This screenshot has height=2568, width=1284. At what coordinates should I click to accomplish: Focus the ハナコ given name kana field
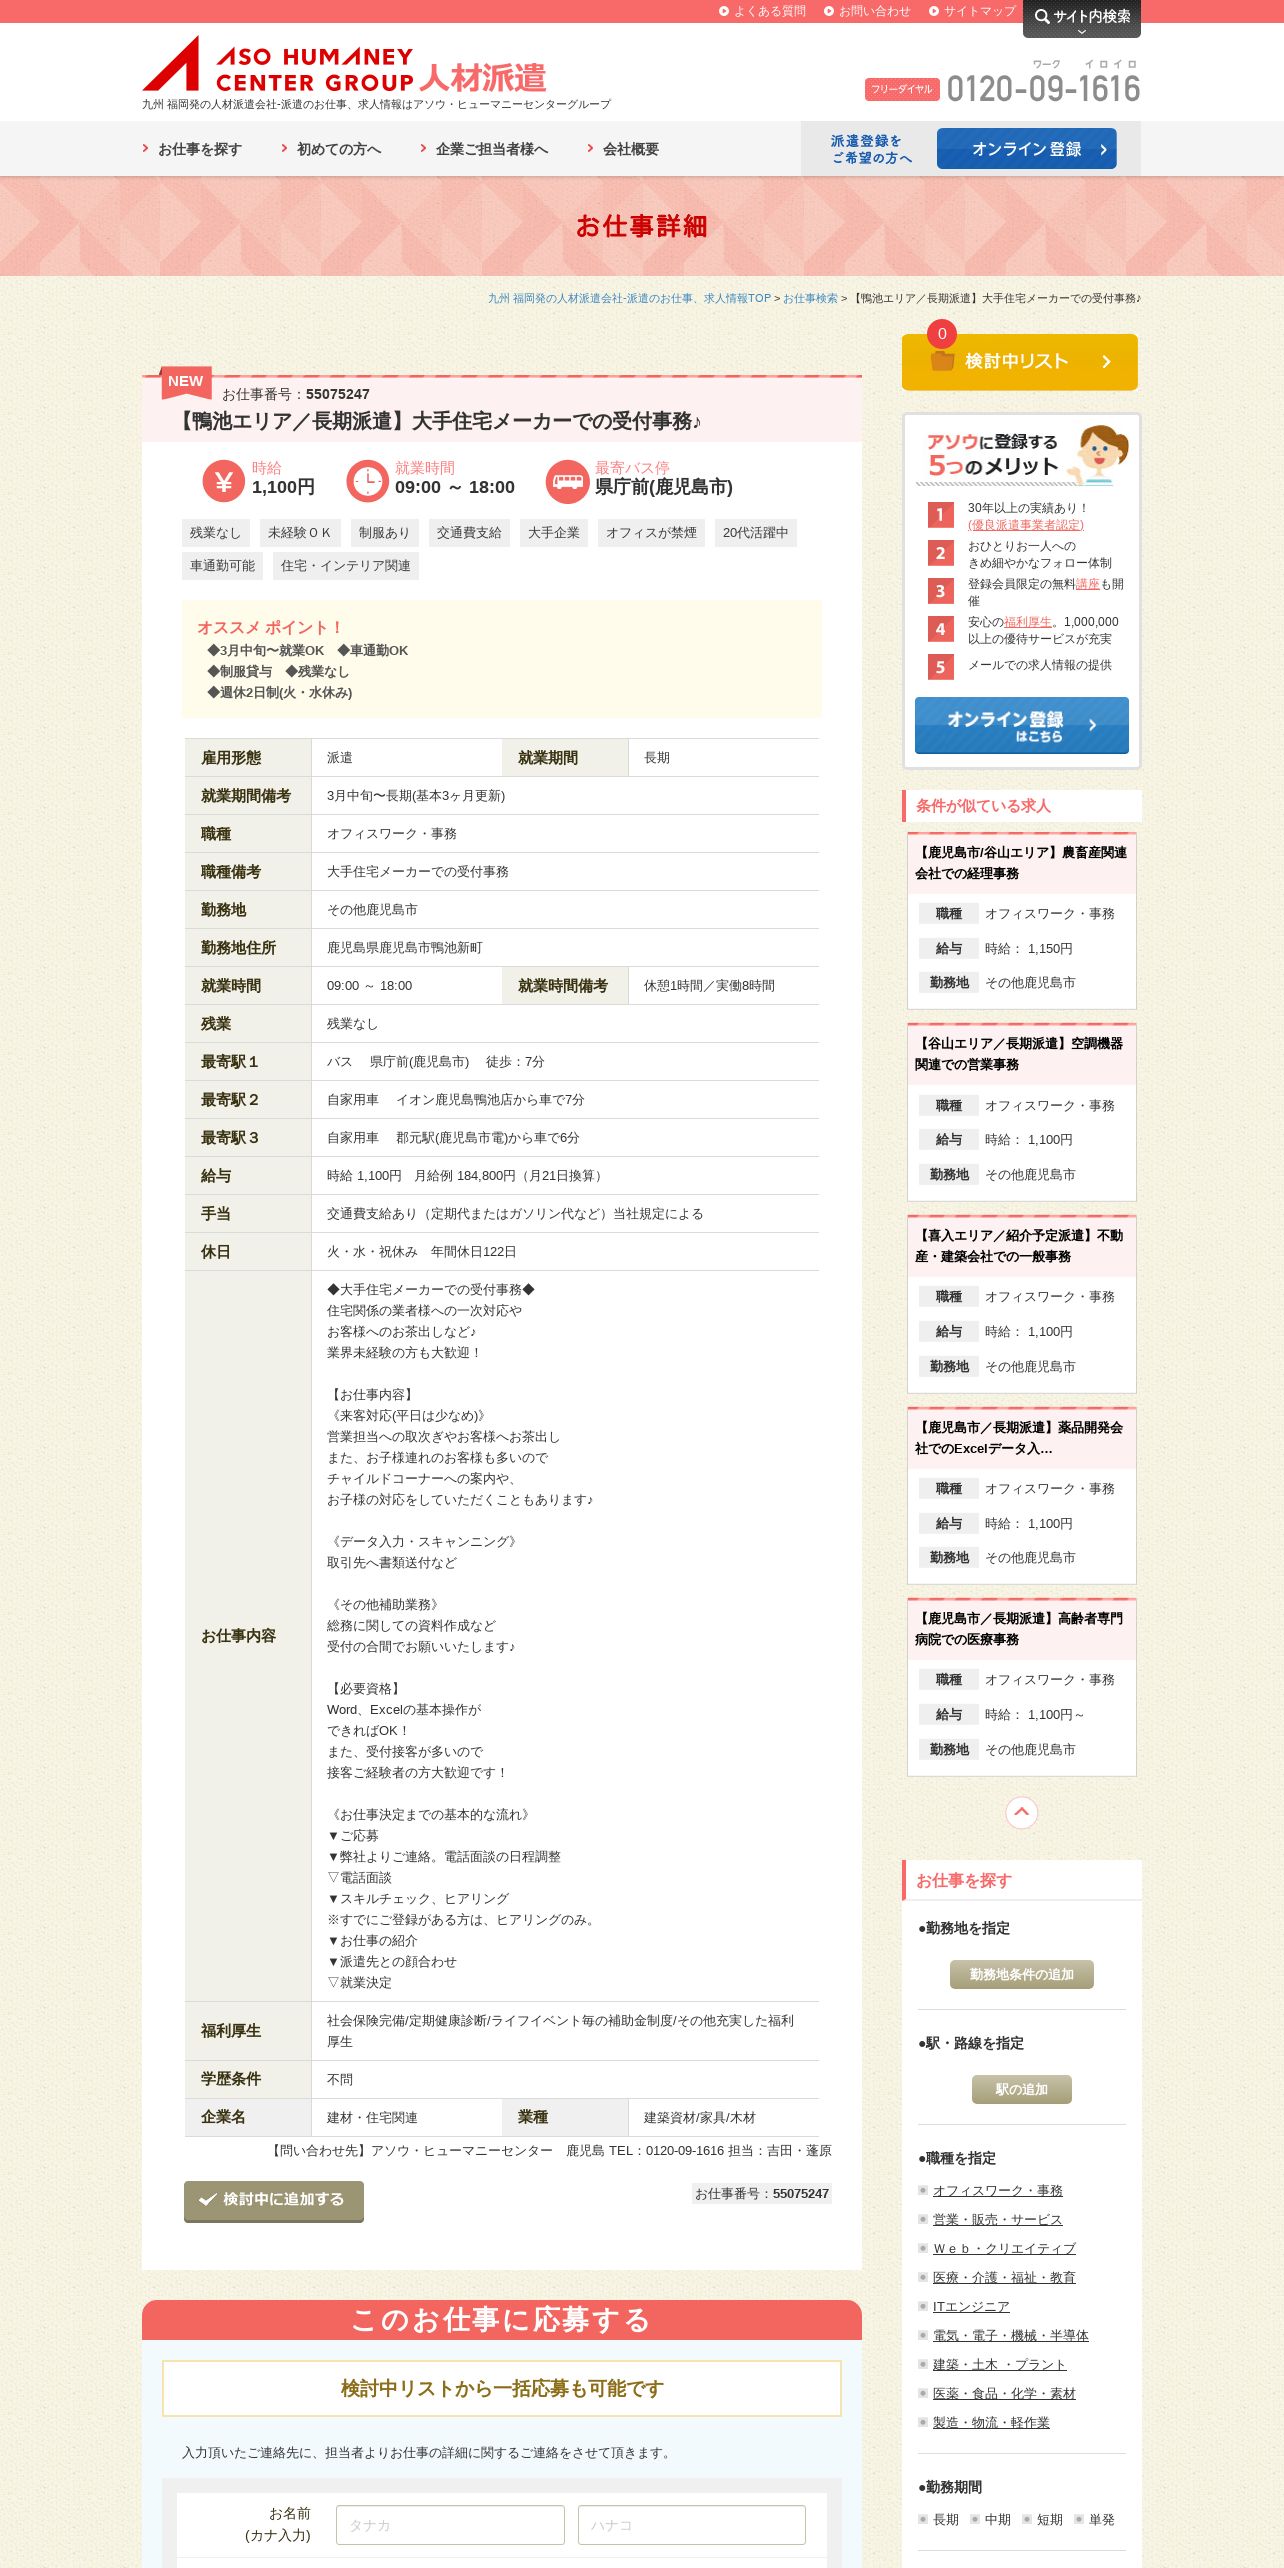coord(692,2525)
